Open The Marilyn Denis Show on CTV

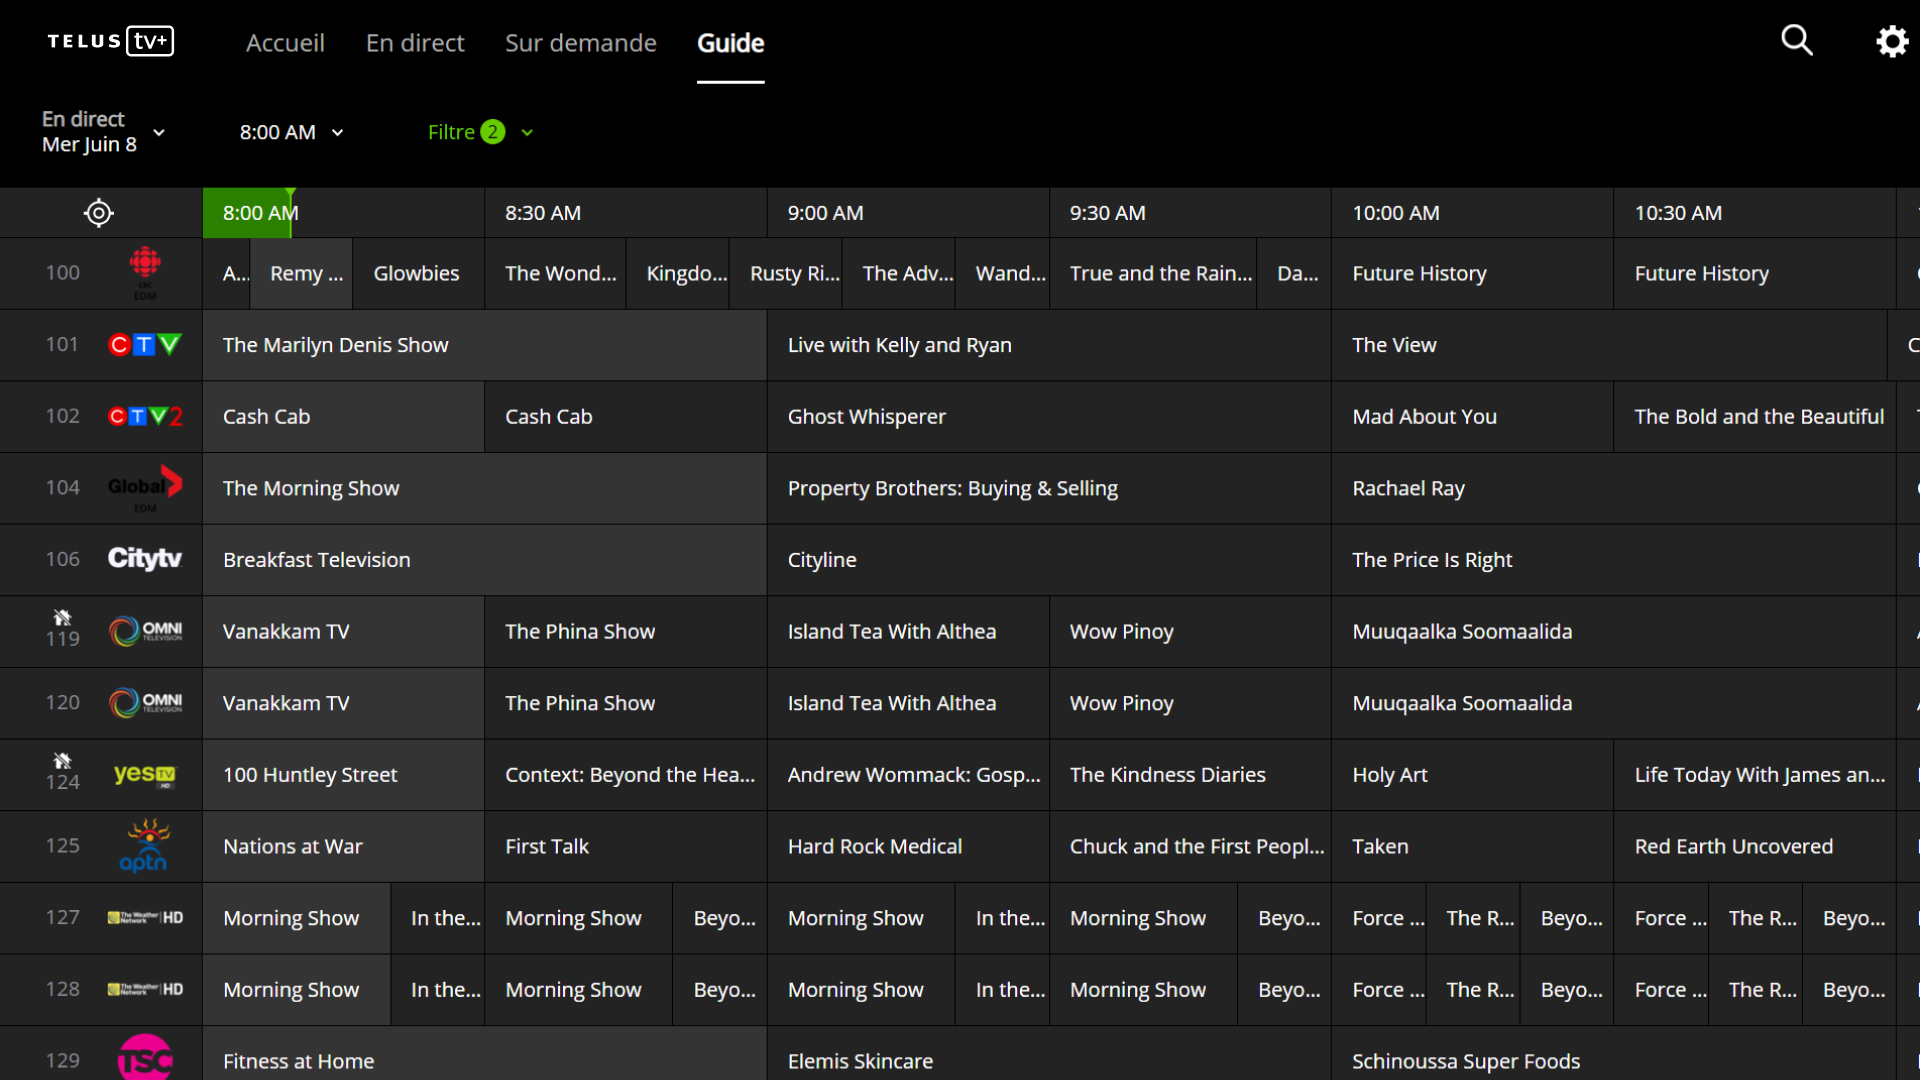[x=484, y=345]
